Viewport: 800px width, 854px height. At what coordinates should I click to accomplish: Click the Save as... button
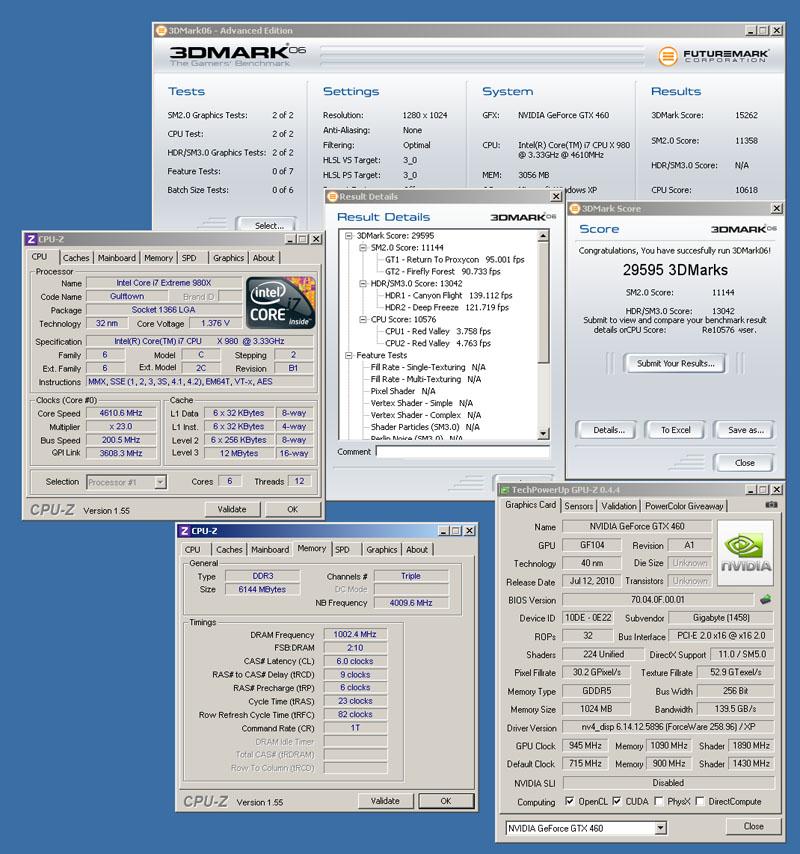(x=746, y=430)
